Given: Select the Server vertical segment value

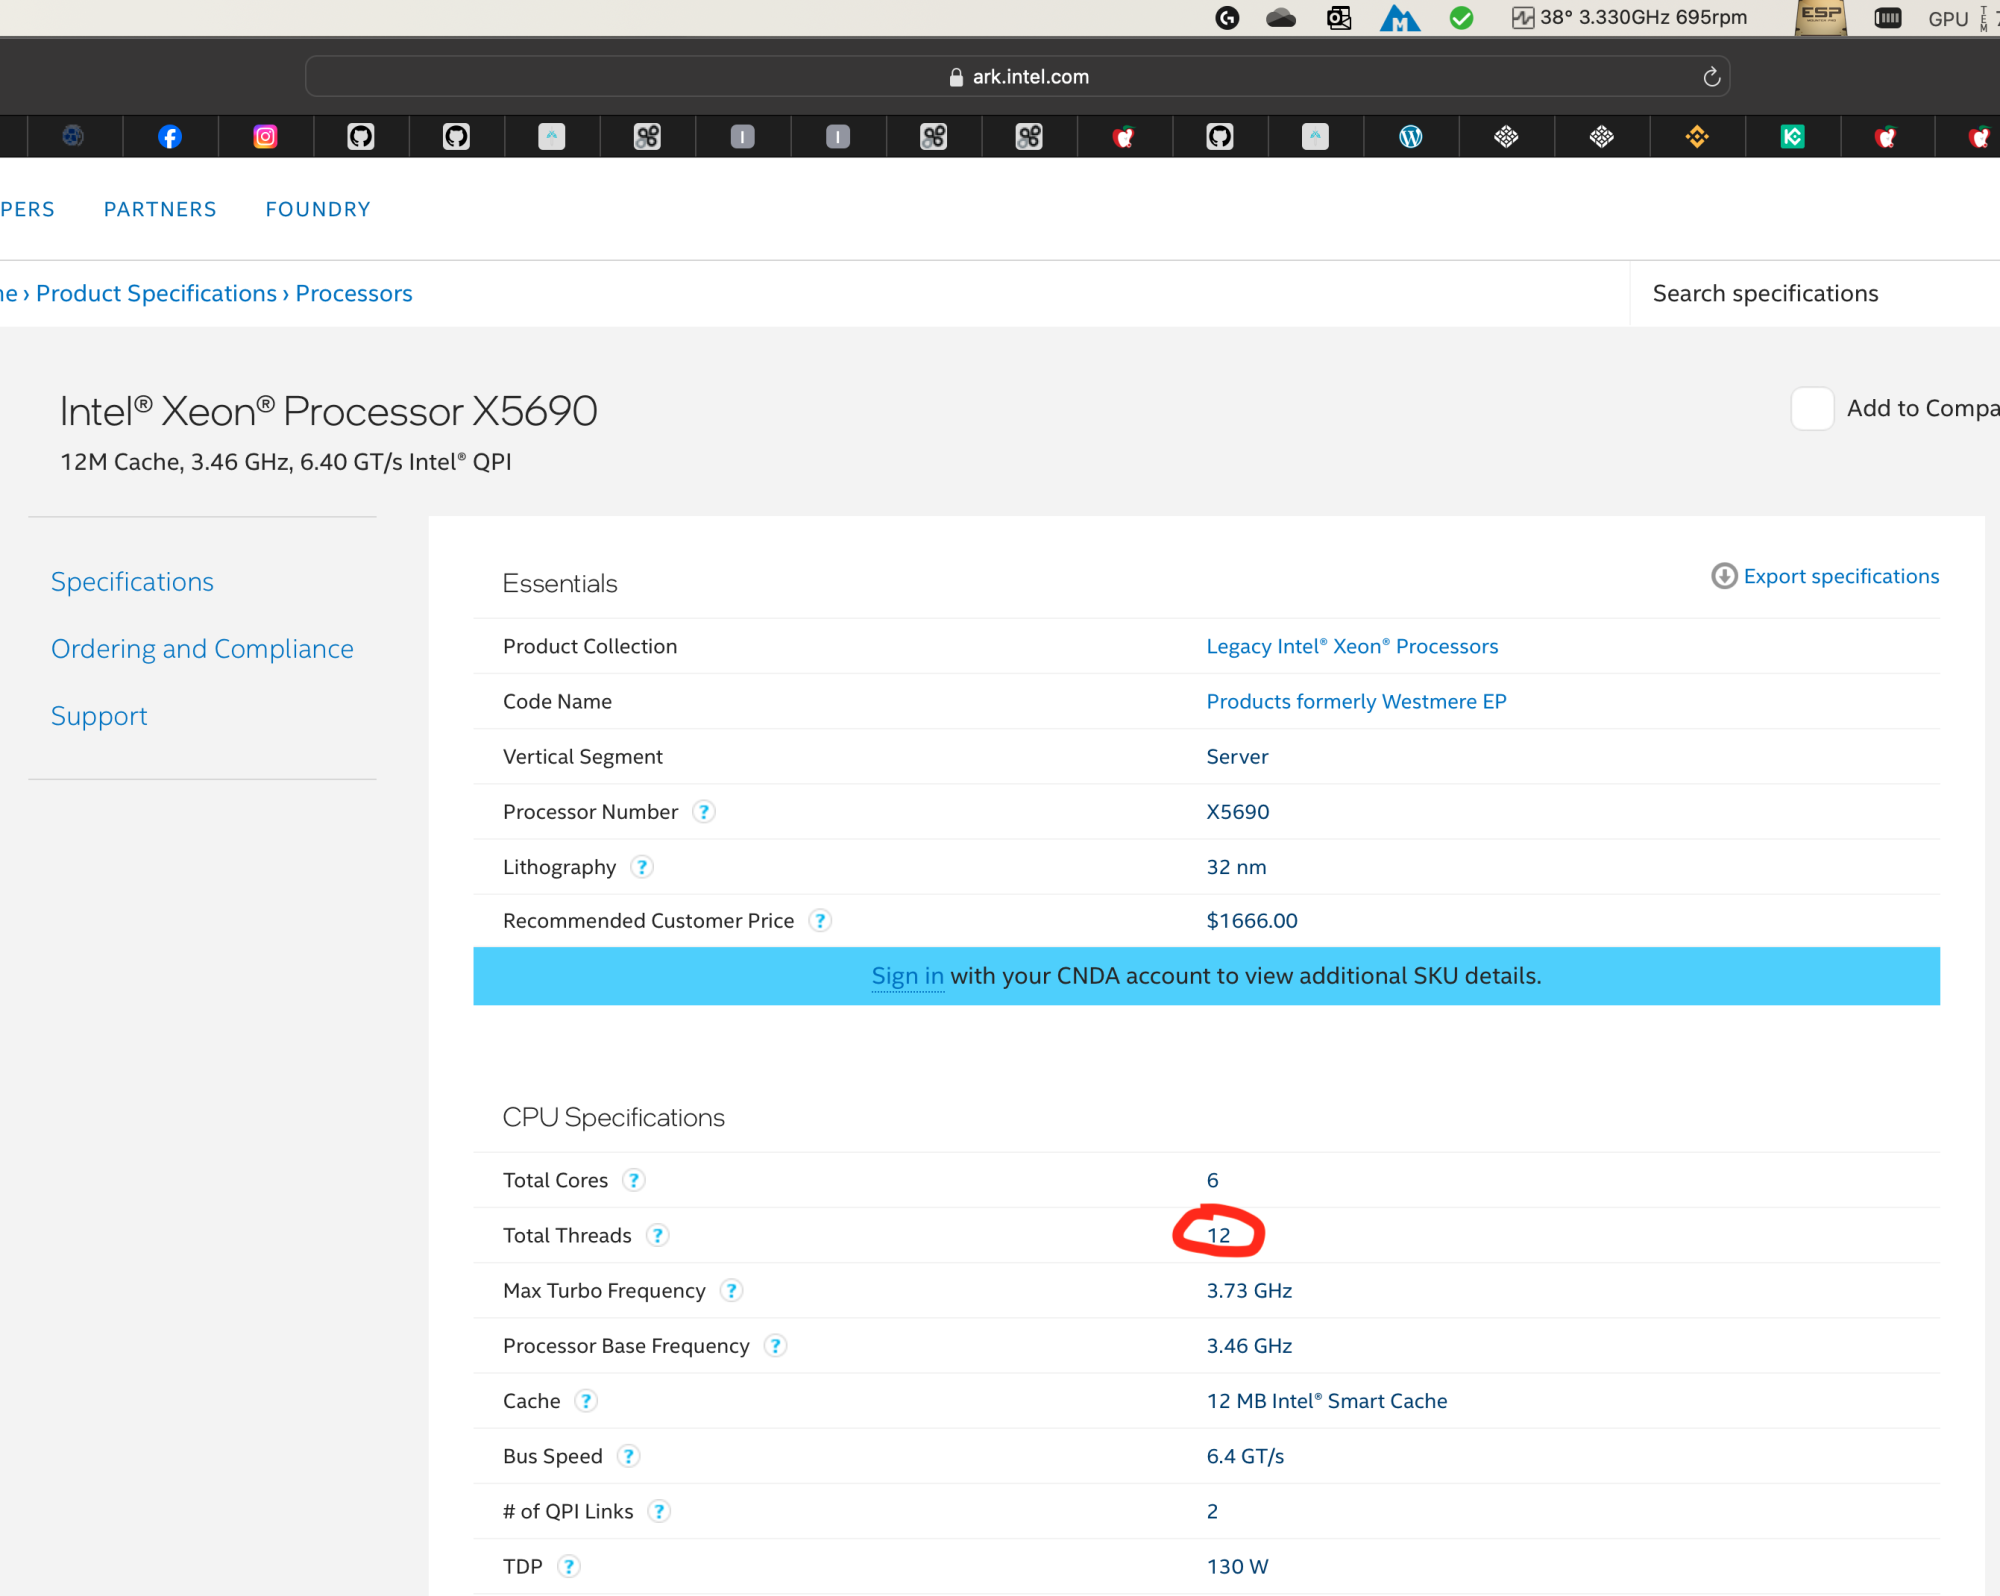Looking at the screenshot, I should point(1237,757).
